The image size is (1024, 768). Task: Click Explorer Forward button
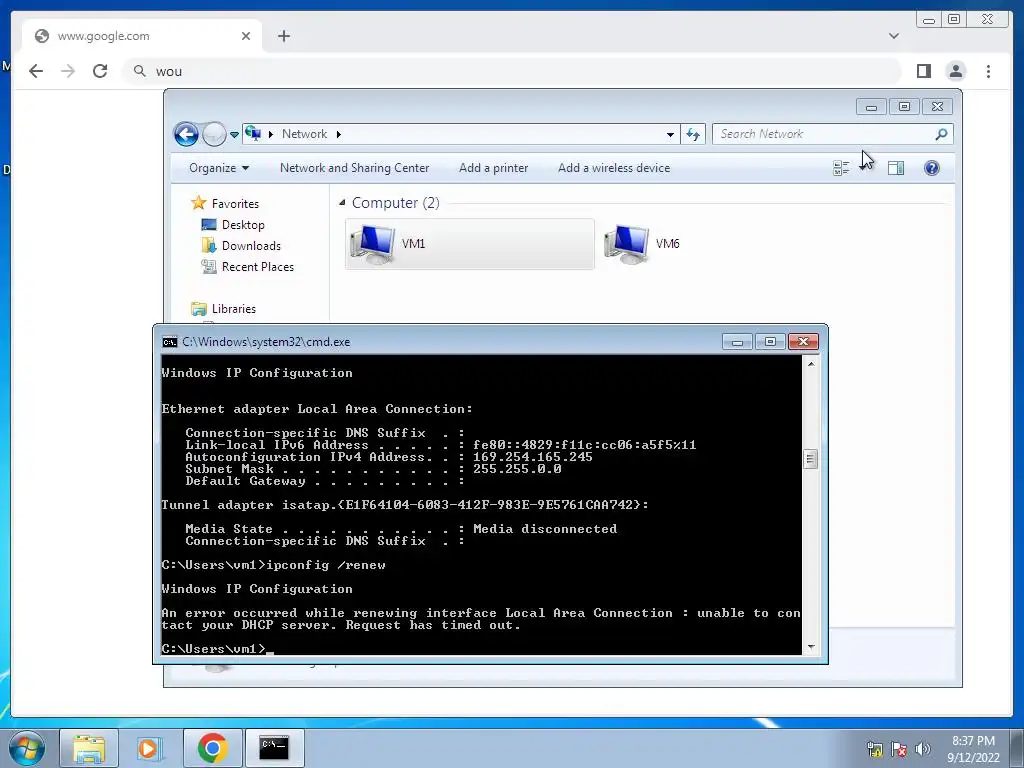[x=214, y=135]
